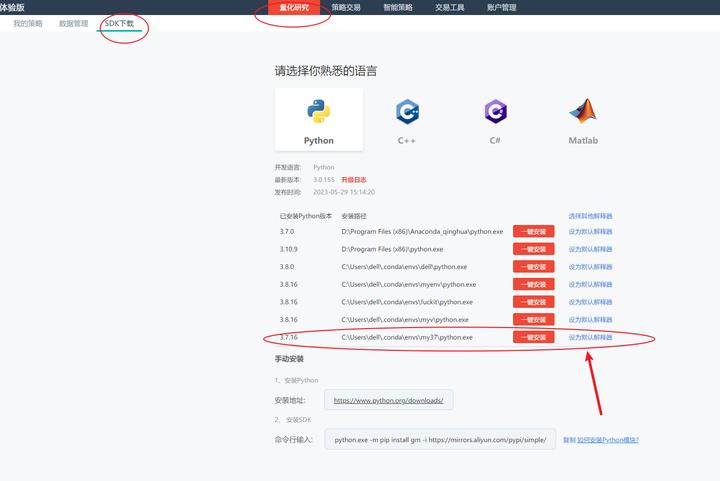Set envs\dell 3.8.0 as default interpreter
Image resolution: width=720 pixels, height=481 pixels.
point(591,267)
